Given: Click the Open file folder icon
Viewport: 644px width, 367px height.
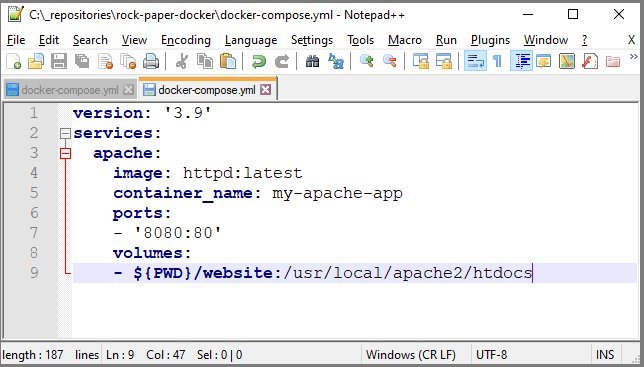Looking at the screenshot, I should [36, 62].
